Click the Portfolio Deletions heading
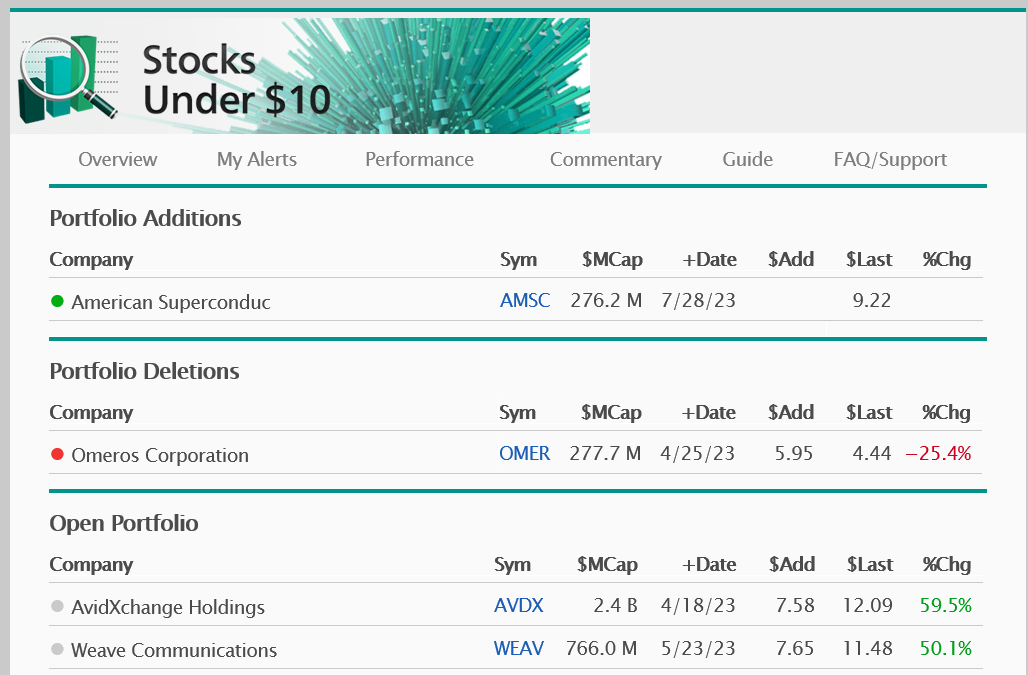The image size is (1028, 675). pos(144,372)
